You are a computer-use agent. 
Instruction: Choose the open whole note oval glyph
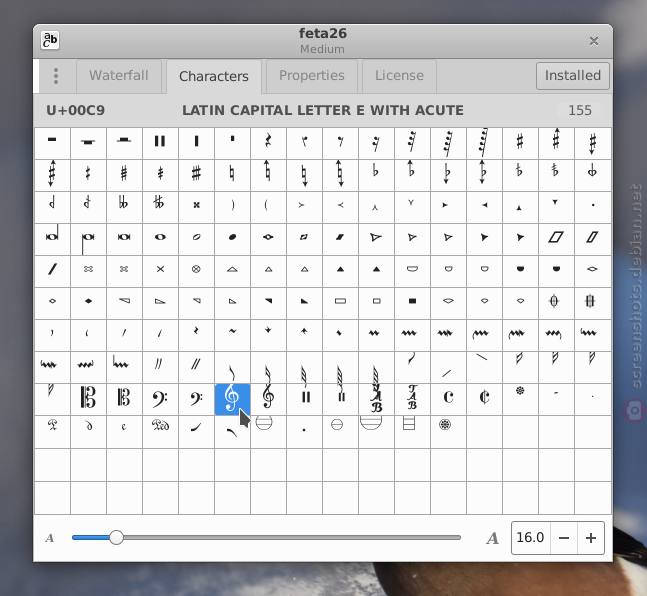coord(160,239)
